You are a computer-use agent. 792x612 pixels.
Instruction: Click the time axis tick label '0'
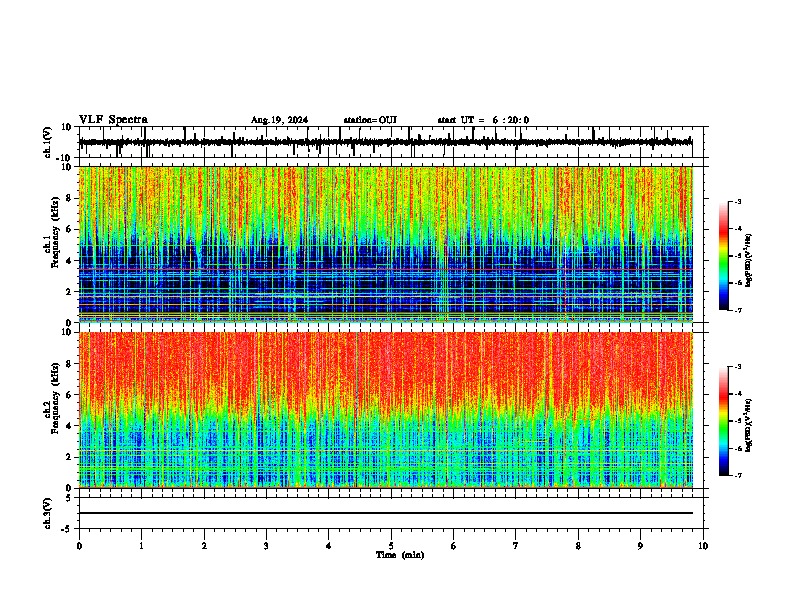click(x=79, y=546)
